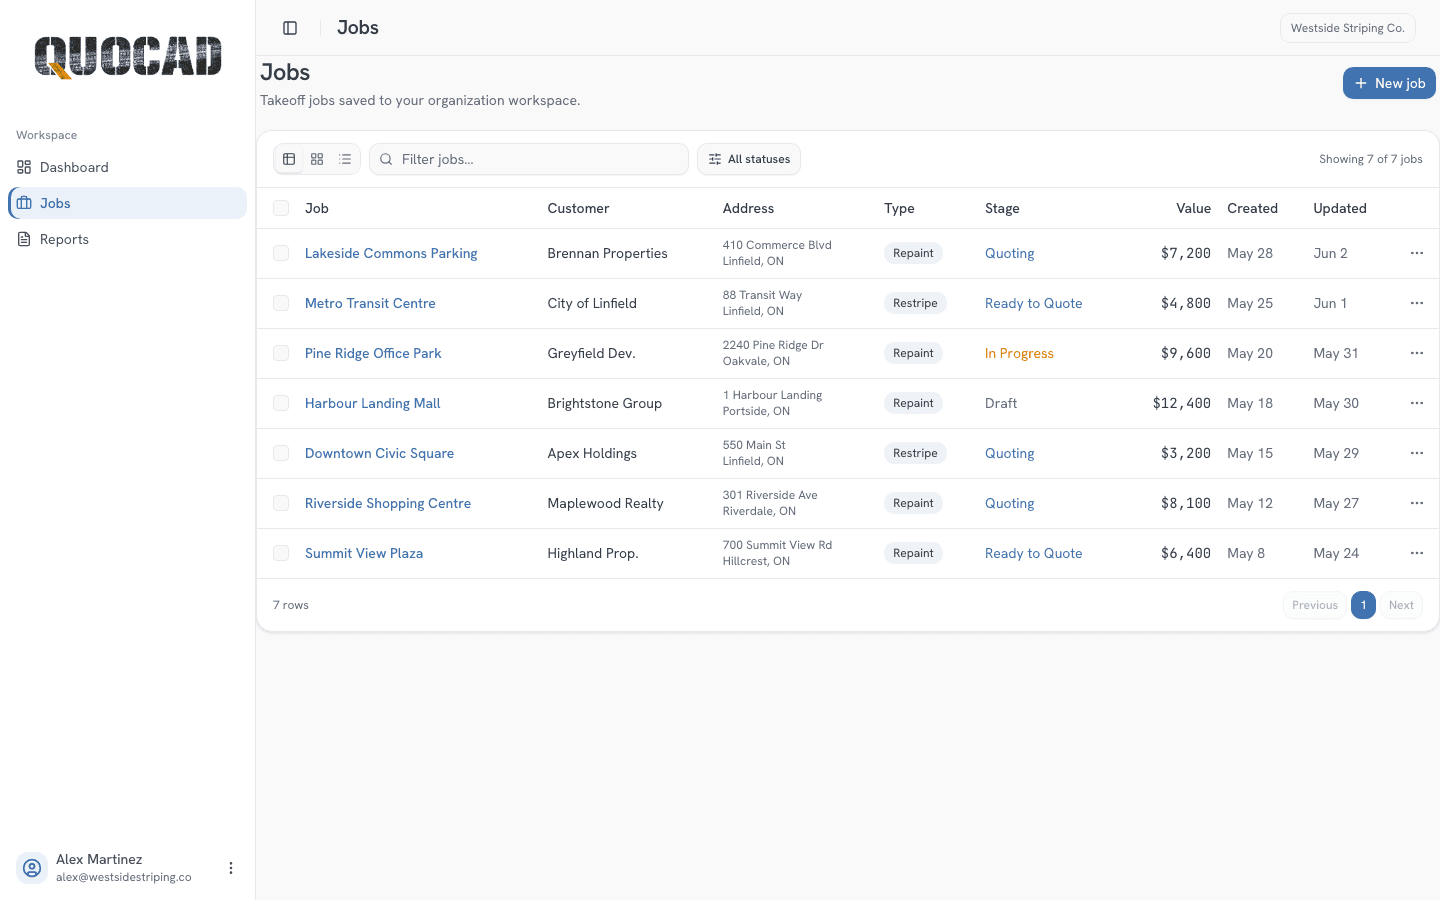This screenshot has width=1440, height=900.
Task: Open actions menu for Metro Transit Centre
Action: 1417,303
